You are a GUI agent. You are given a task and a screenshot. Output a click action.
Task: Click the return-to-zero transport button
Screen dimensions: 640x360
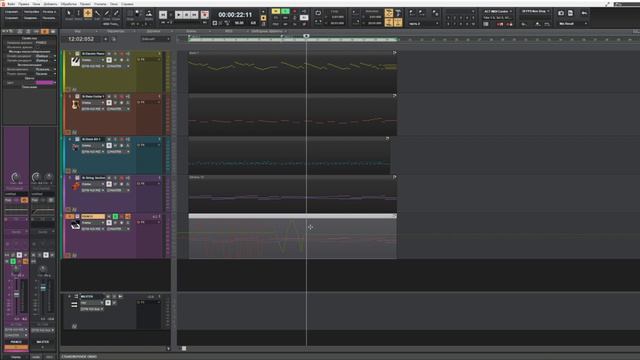click(x=163, y=15)
